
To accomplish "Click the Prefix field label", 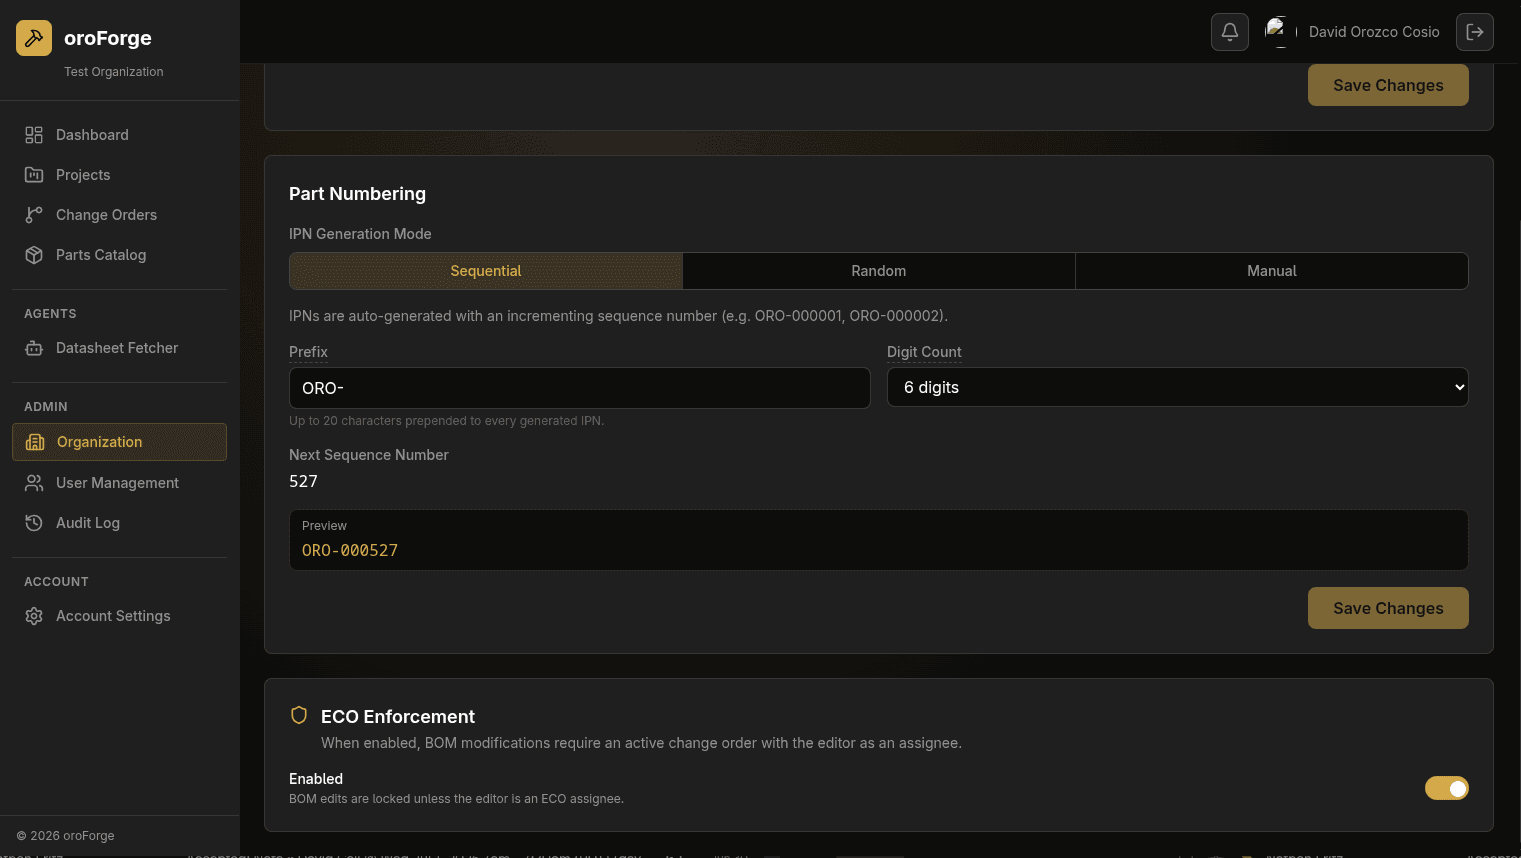I will coord(308,352).
